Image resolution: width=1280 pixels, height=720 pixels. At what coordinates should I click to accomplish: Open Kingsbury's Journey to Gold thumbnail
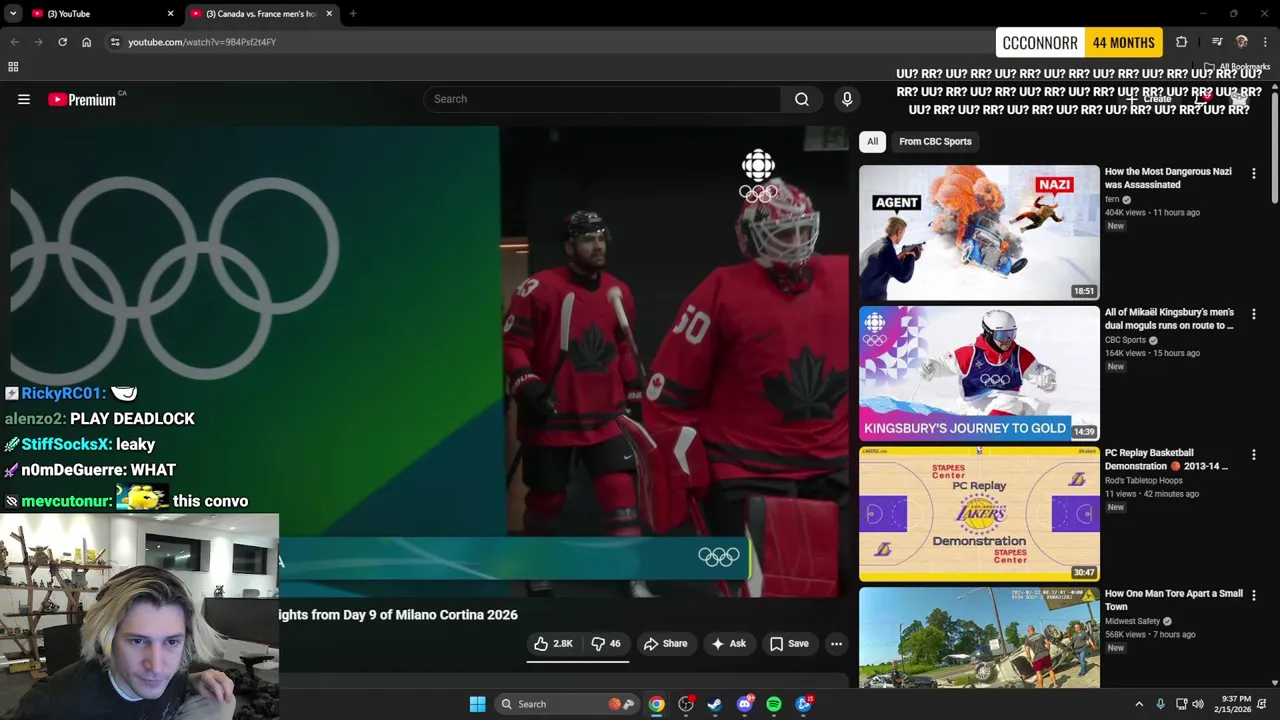click(979, 373)
